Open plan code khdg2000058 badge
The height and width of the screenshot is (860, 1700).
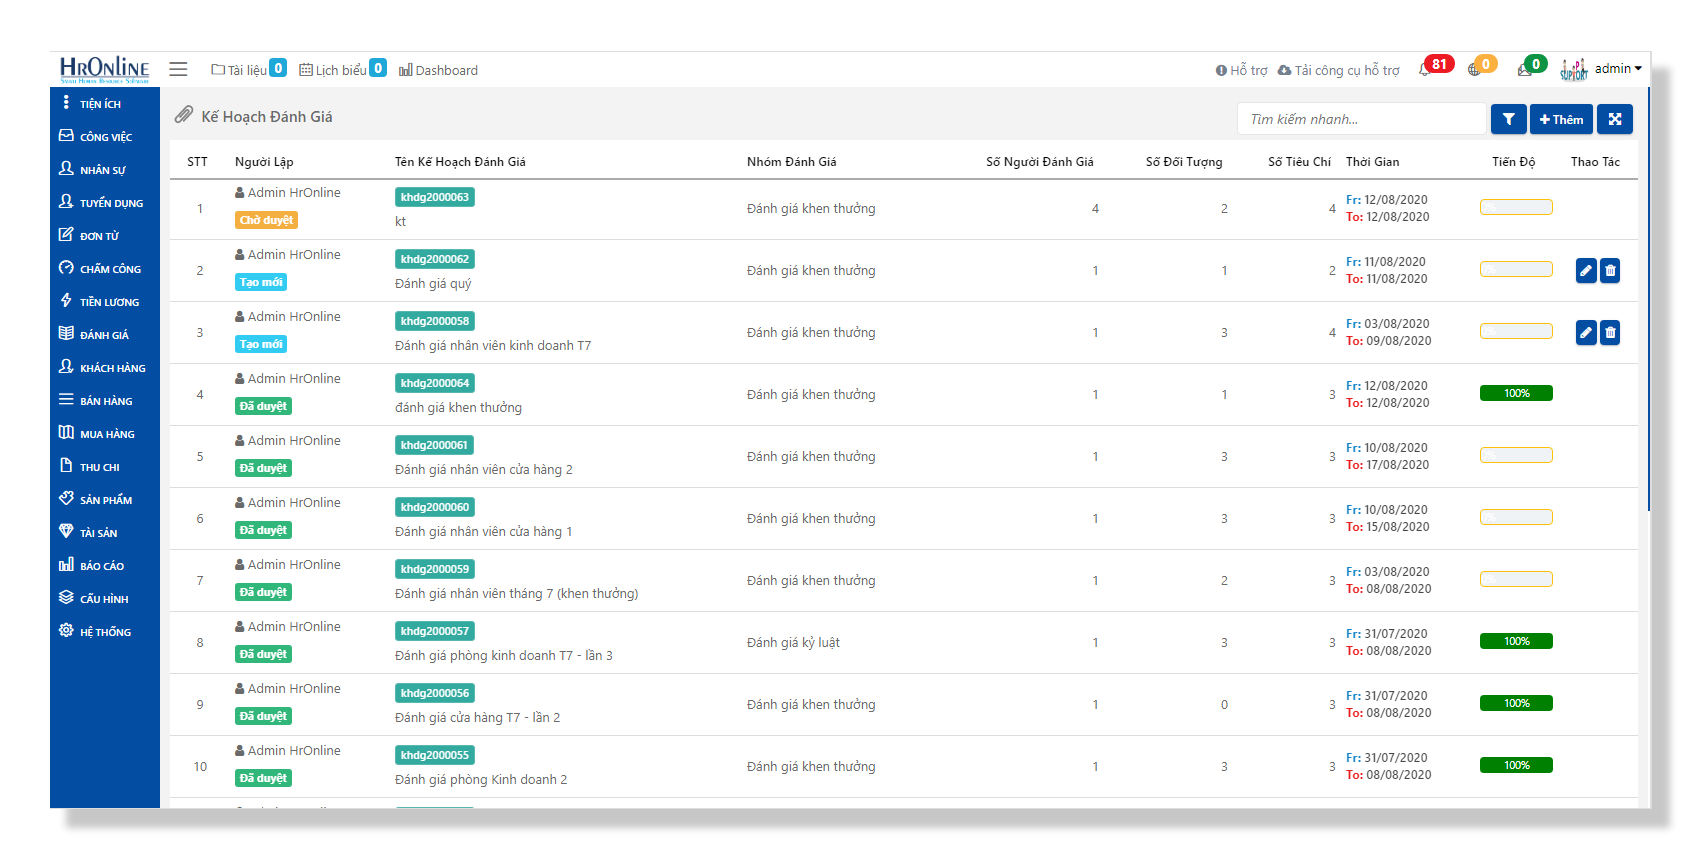[435, 321]
